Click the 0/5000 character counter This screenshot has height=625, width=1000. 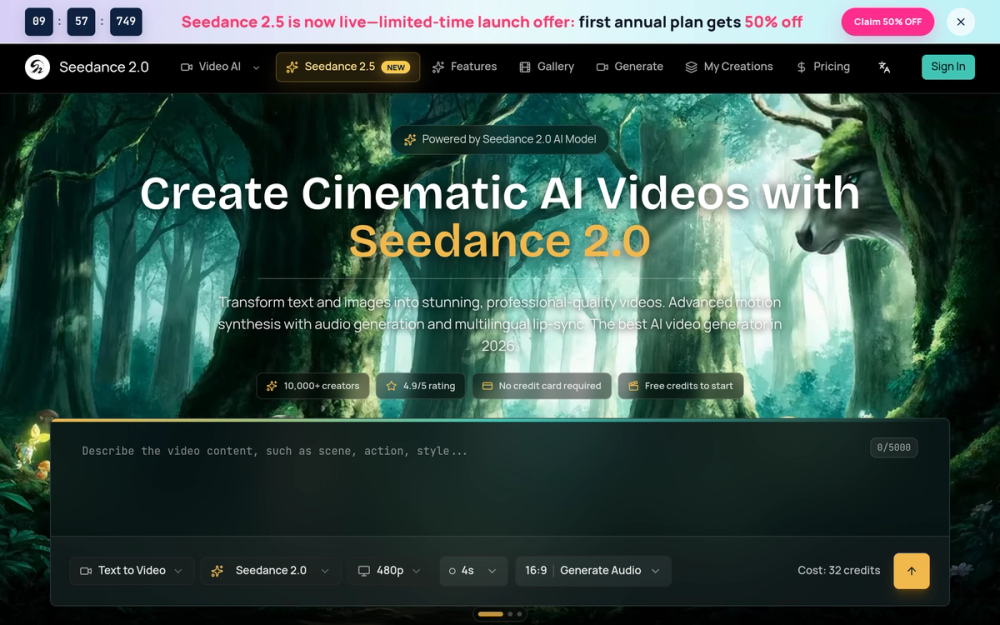[x=893, y=448]
